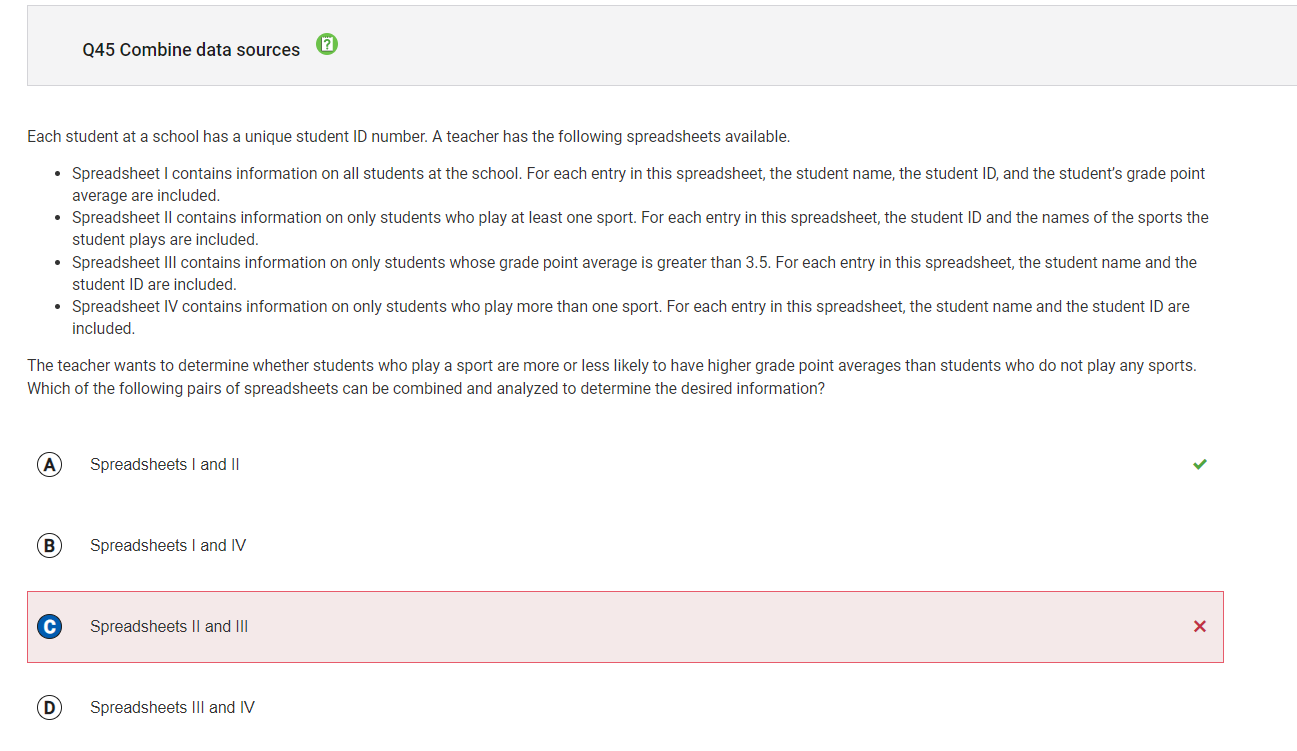Click the green checkmark next to option A
1297x751 pixels.
1200,464
